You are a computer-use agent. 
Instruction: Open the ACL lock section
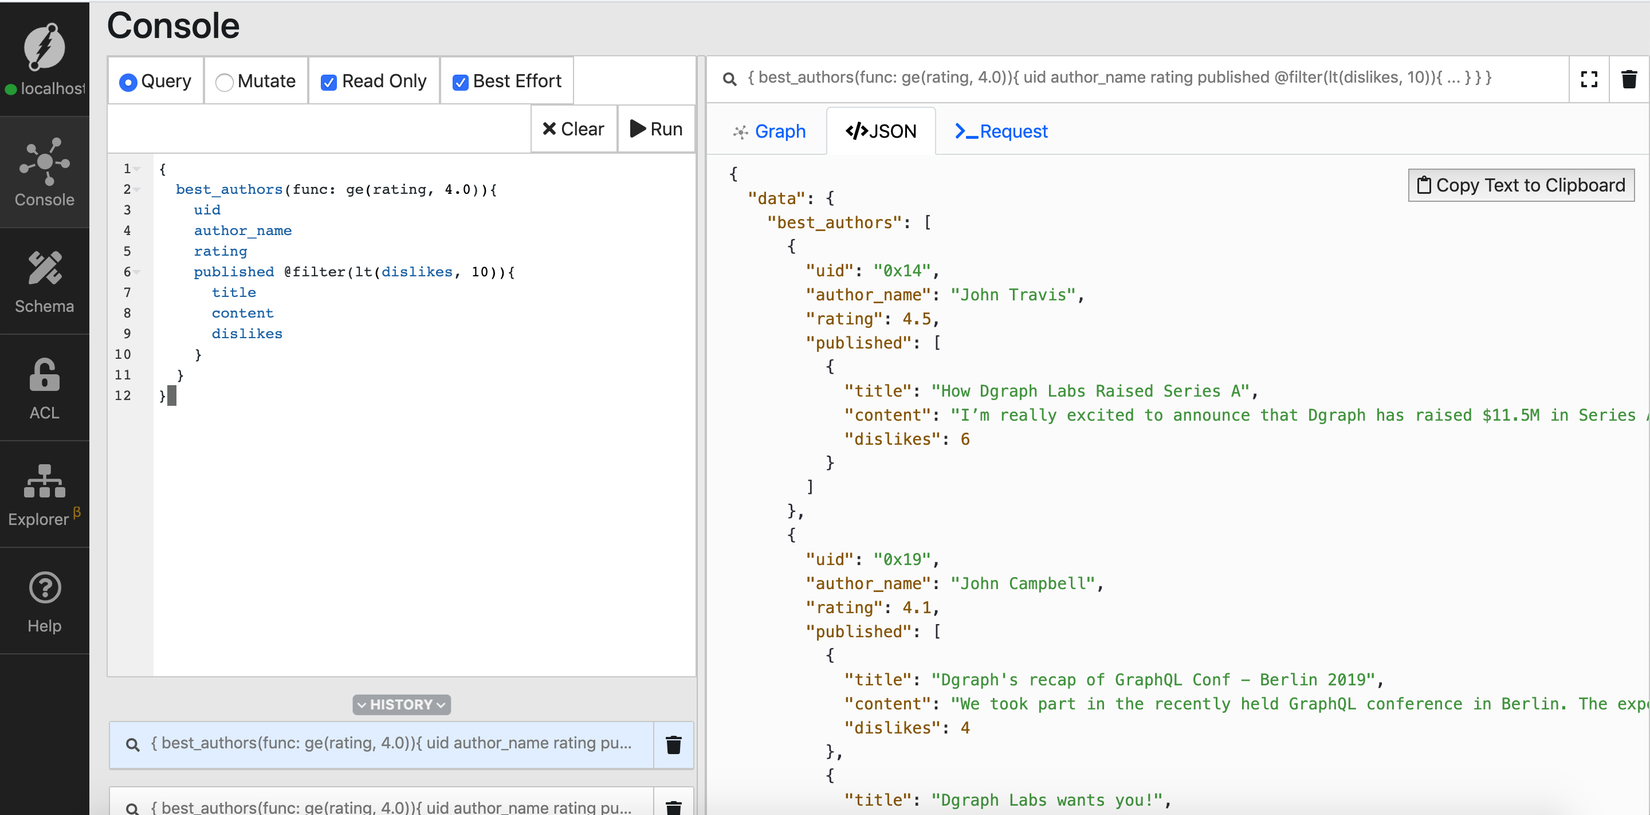point(44,388)
